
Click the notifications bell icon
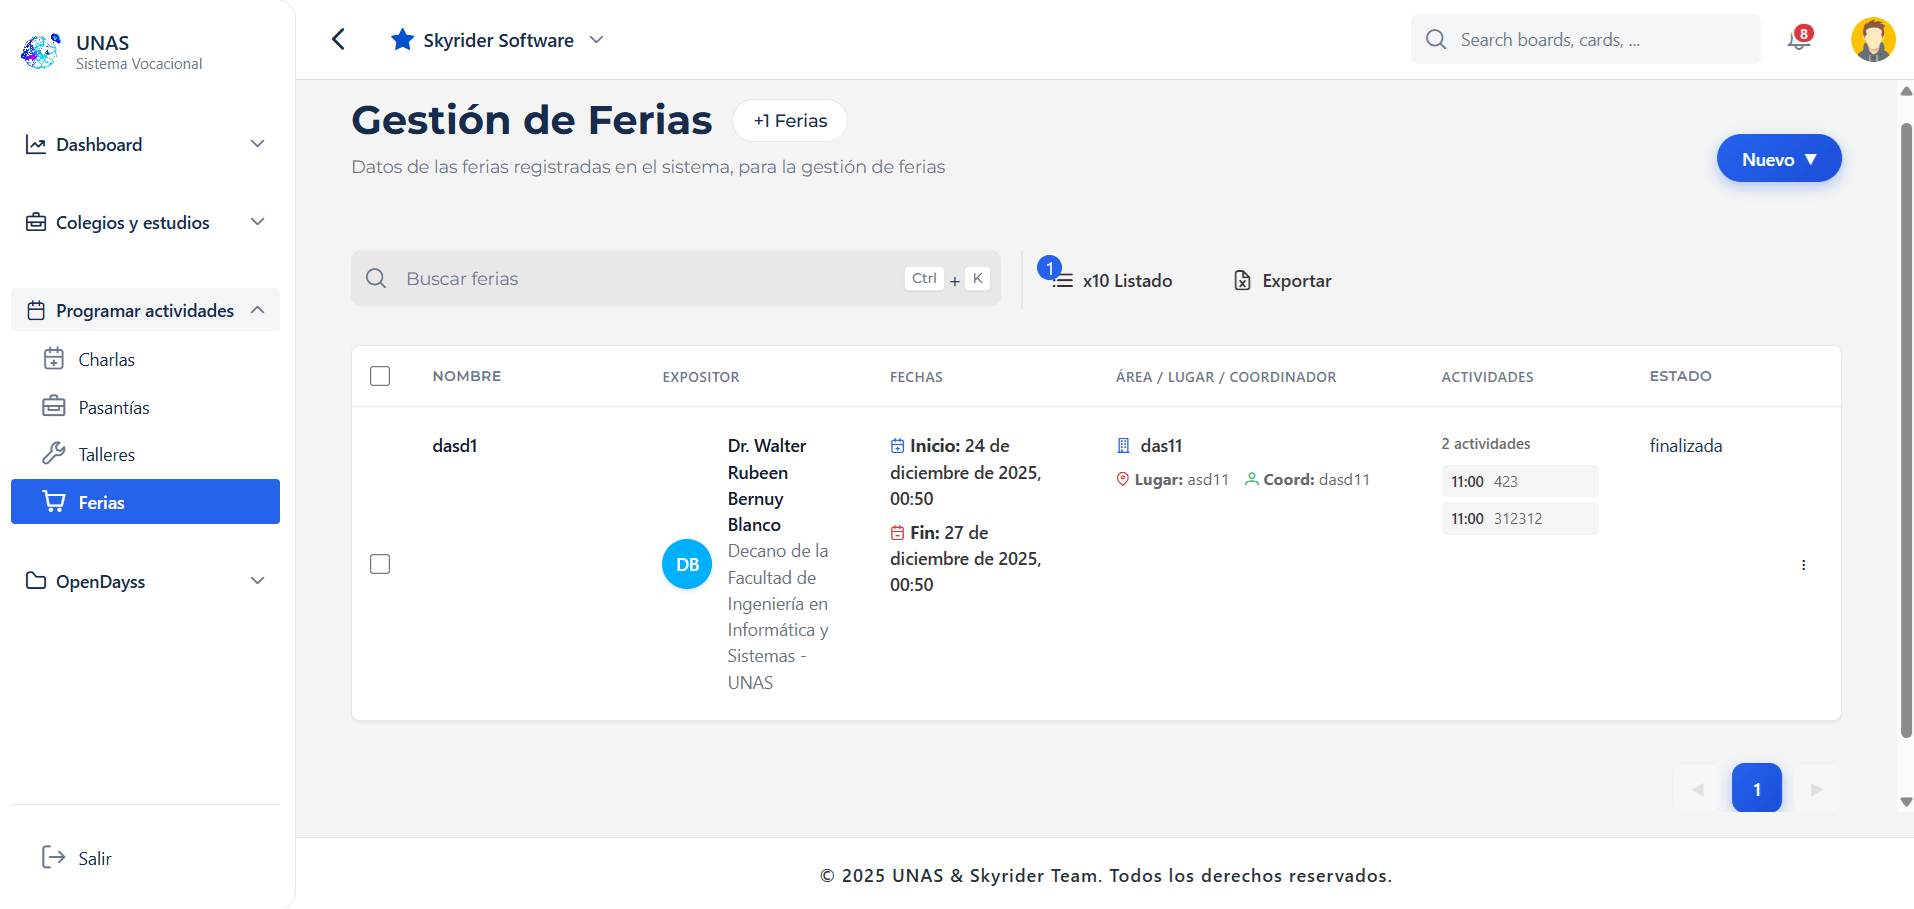1798,40
